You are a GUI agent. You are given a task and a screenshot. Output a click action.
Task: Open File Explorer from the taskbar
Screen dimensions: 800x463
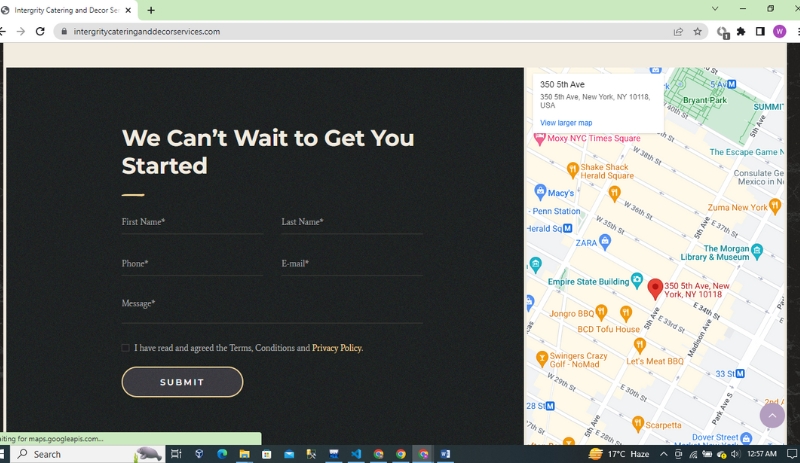(244, 454)
